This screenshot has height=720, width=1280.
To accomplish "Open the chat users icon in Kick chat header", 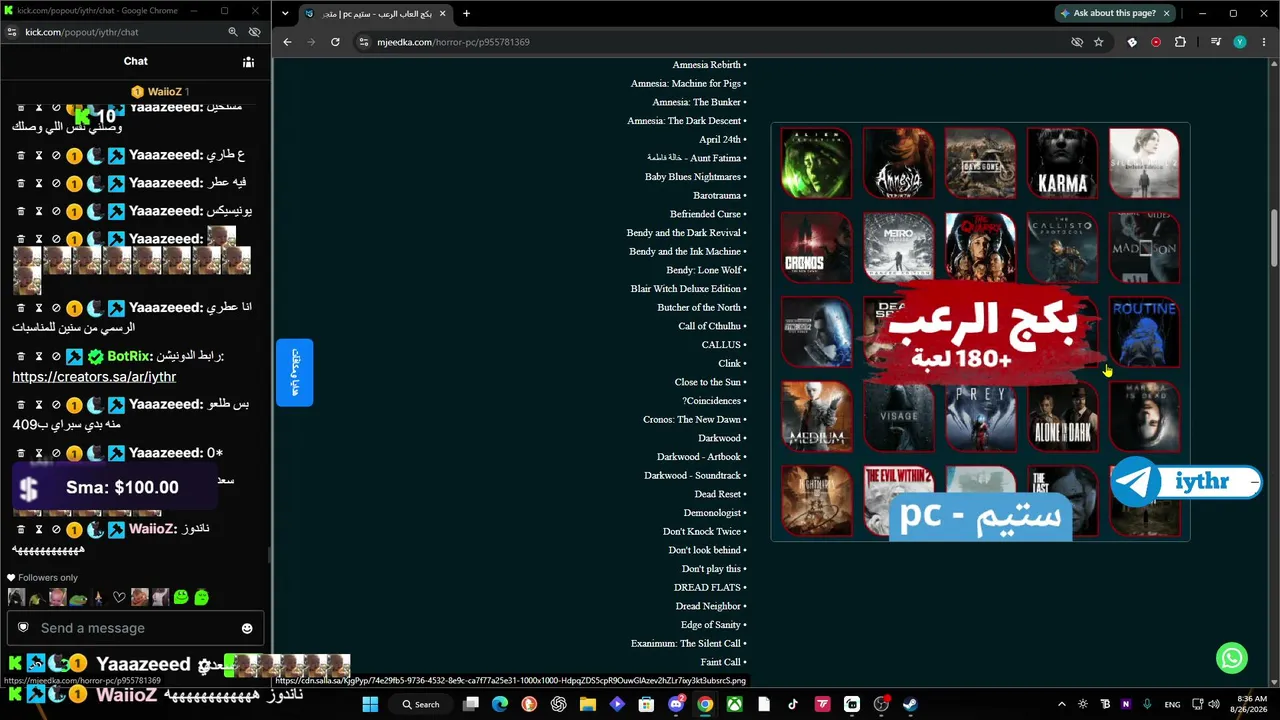I will [x=248, y=62].
